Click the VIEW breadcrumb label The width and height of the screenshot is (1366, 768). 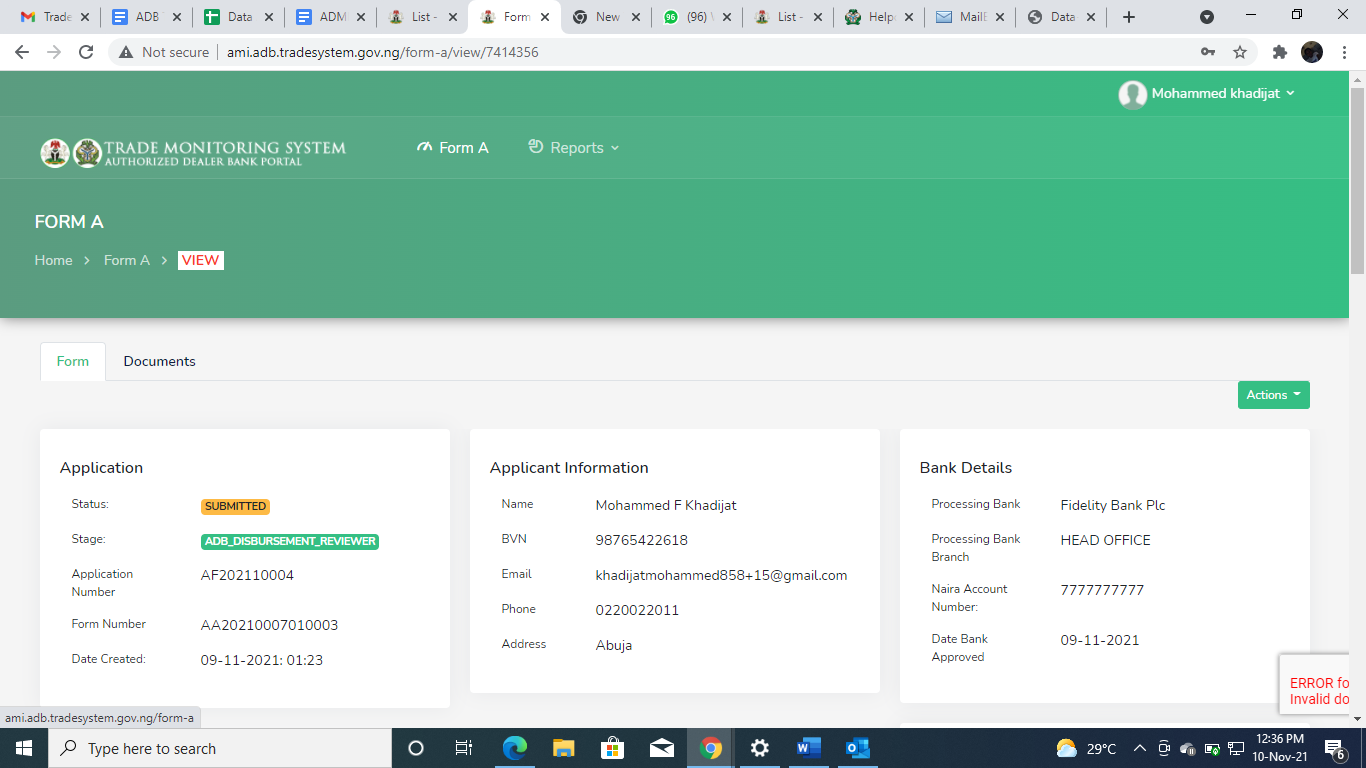[200, 260]
